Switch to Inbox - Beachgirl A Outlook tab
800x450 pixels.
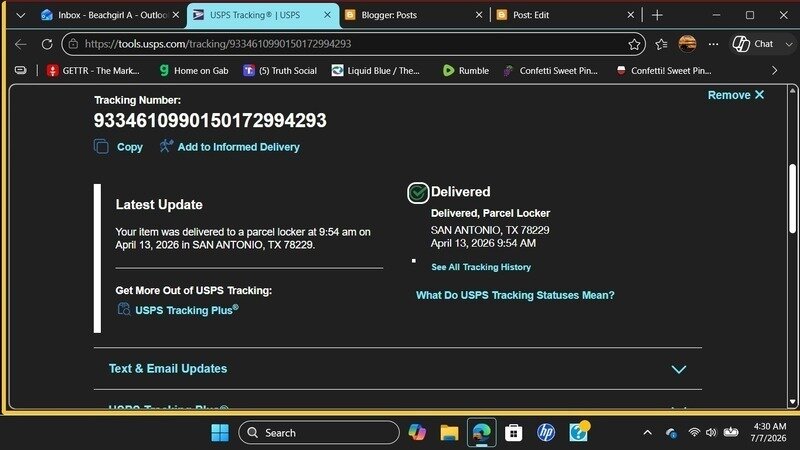[104, 15]
